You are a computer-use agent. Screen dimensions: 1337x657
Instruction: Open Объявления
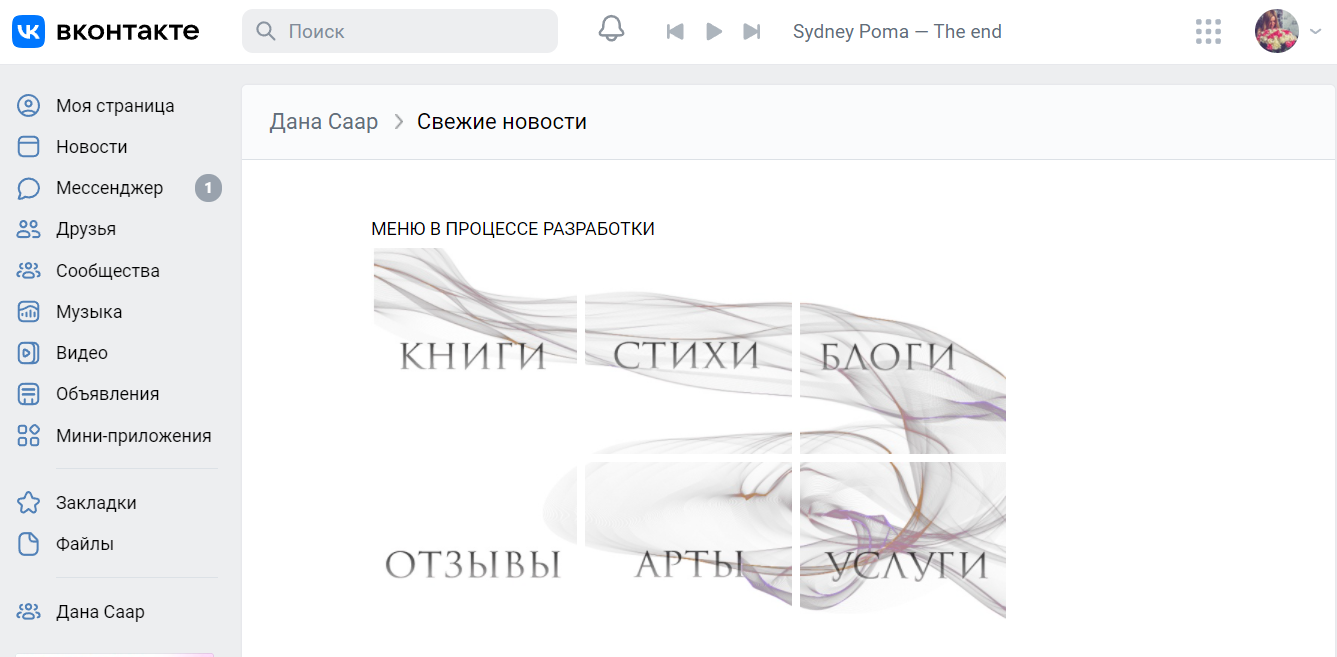click(108, 394)
